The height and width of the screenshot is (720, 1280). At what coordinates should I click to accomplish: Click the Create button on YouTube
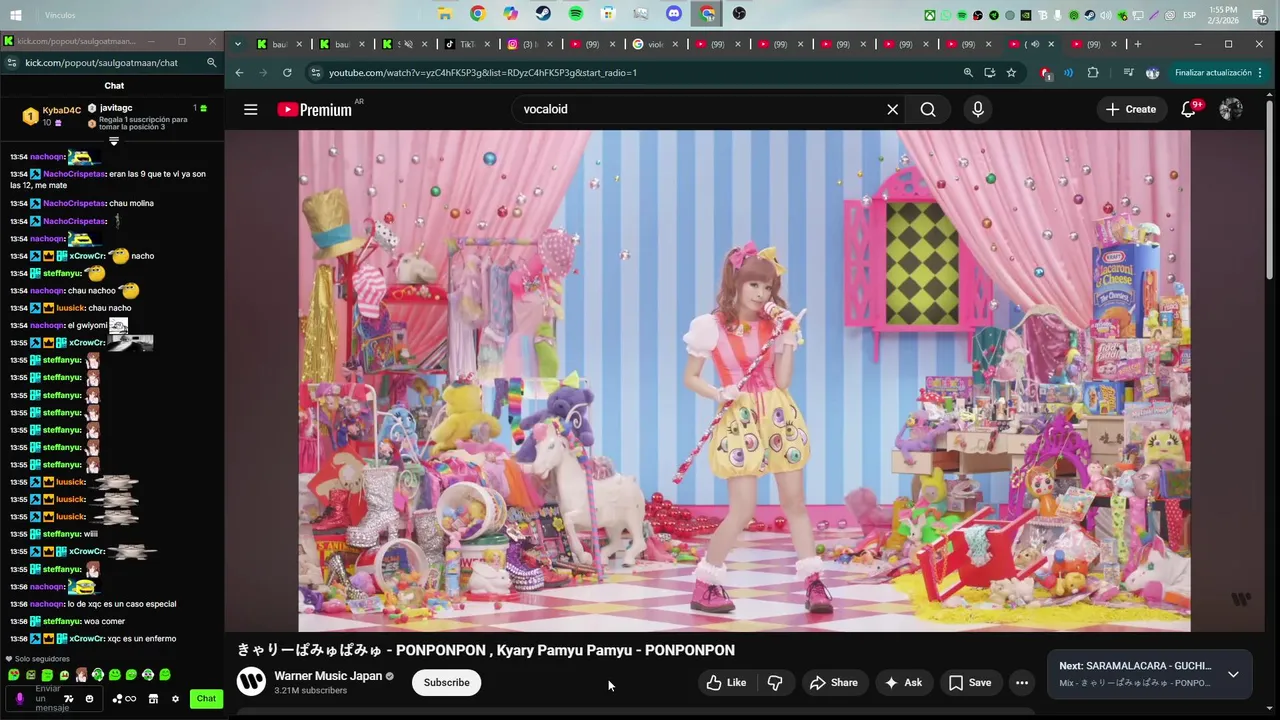1131,110
